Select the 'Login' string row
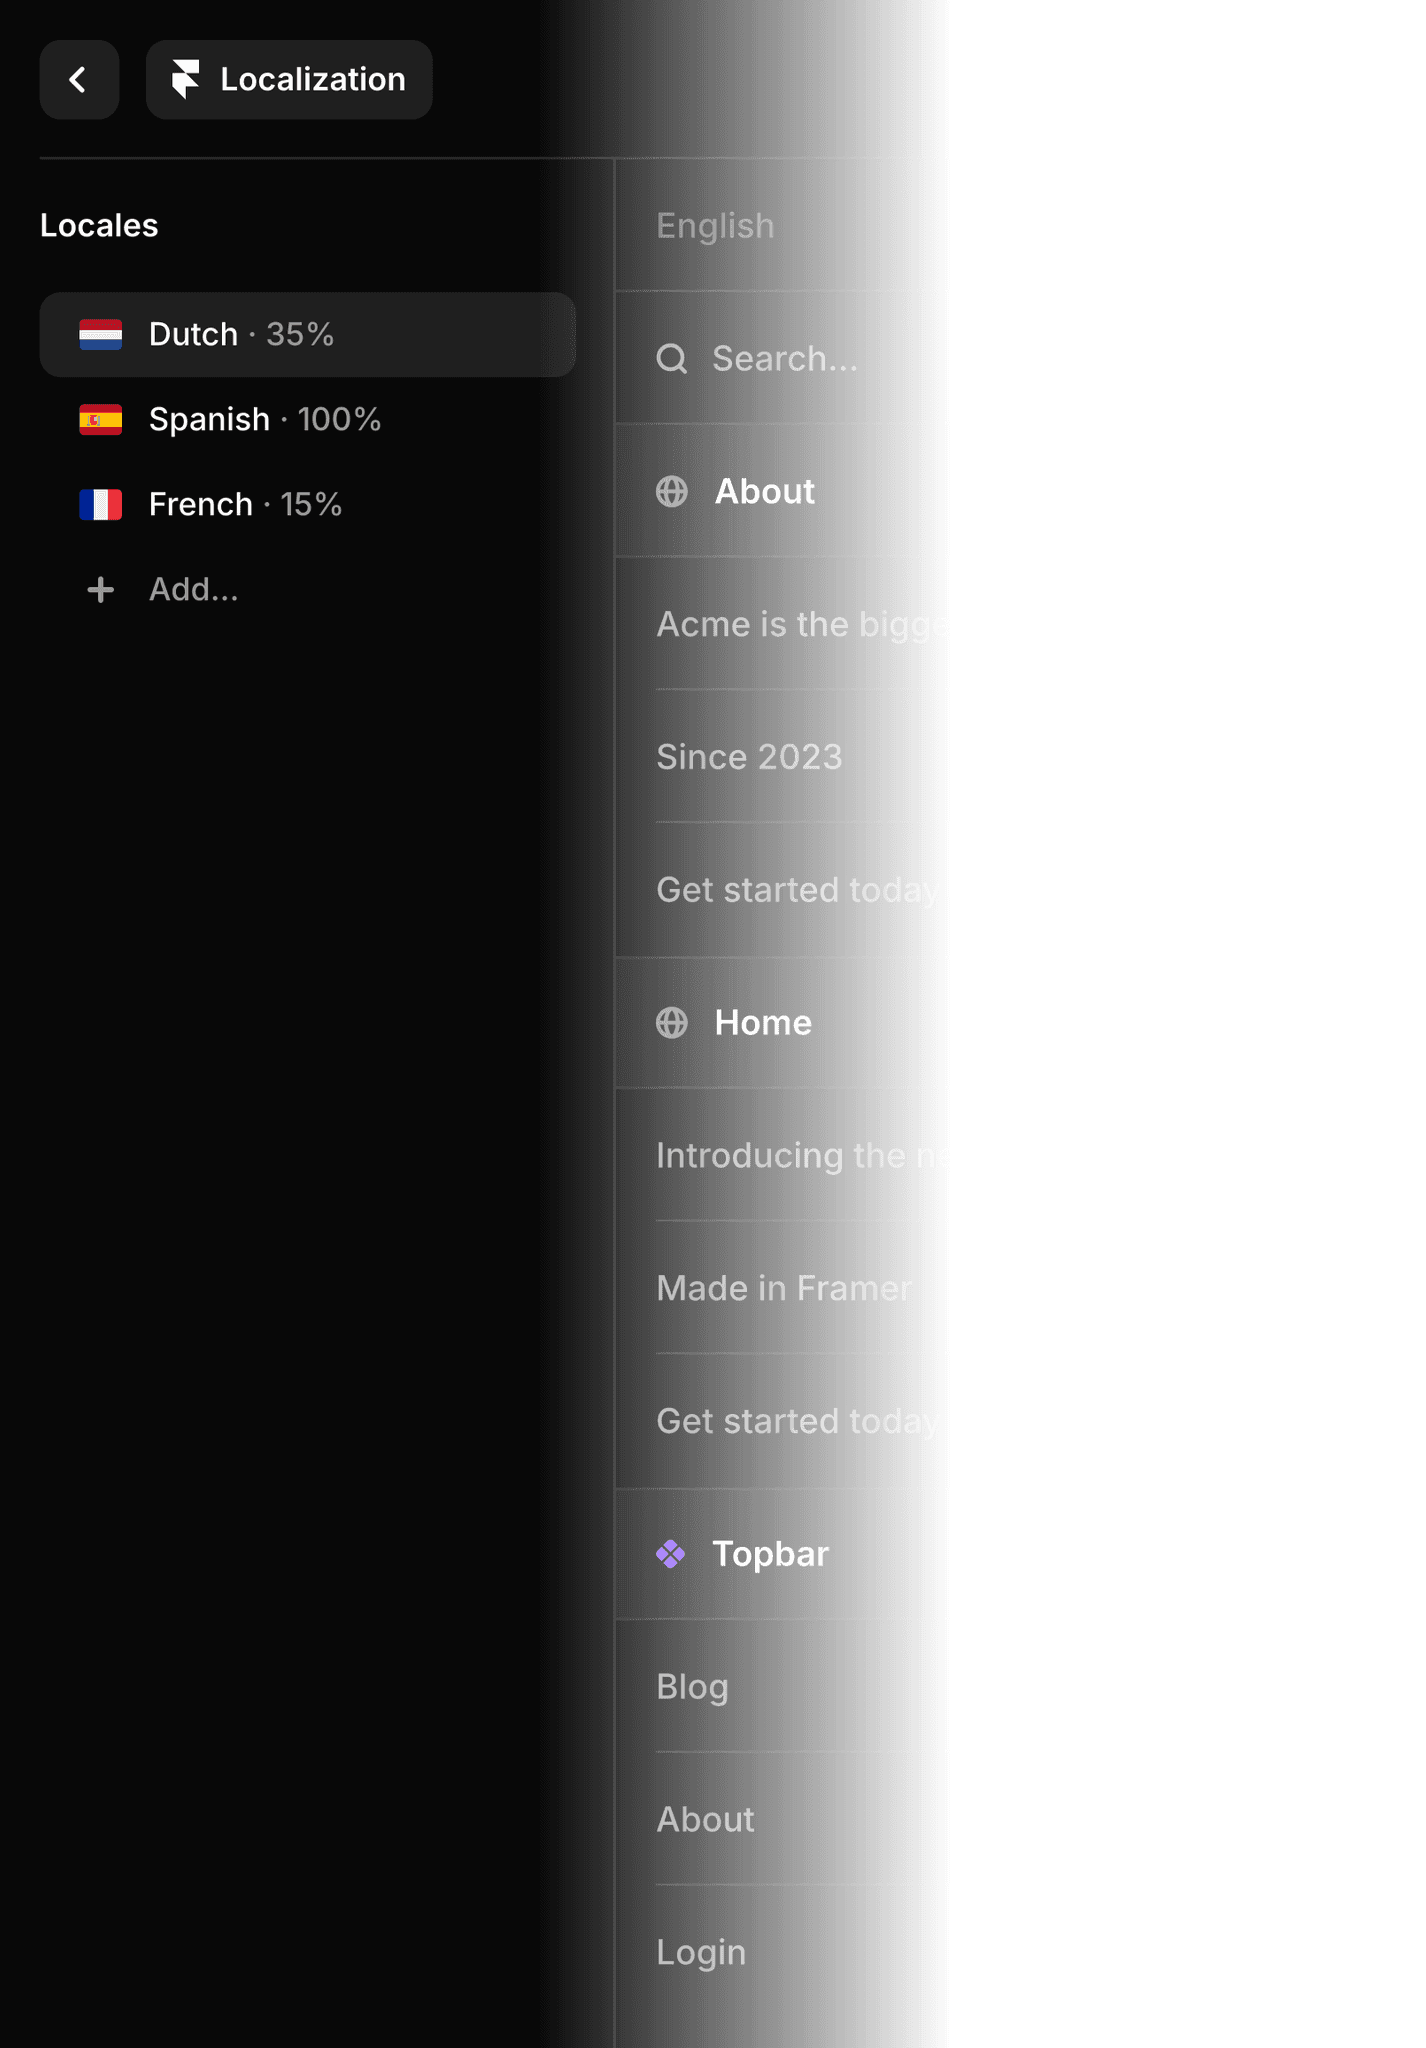The width and height of the screenshot is (1426, 2048). [x=701, y=1952]
